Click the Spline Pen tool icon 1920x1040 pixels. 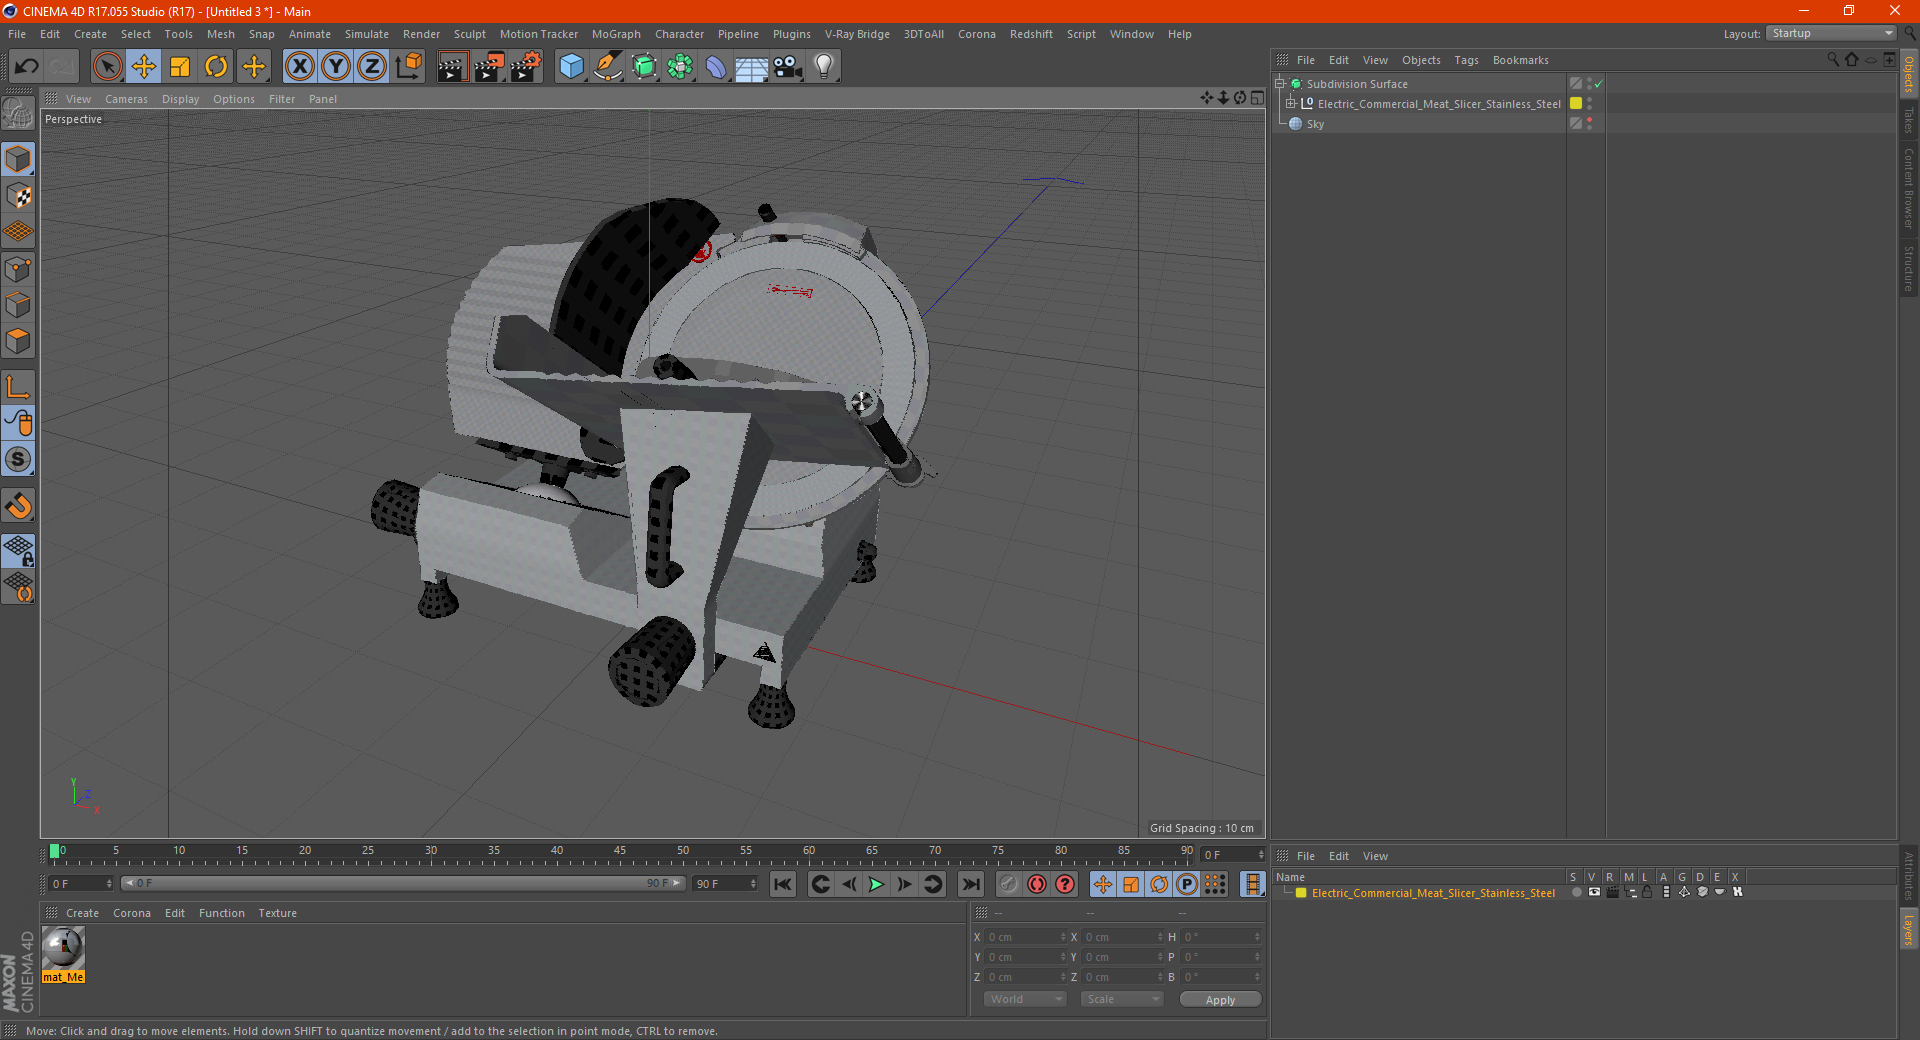click(608, 67)
